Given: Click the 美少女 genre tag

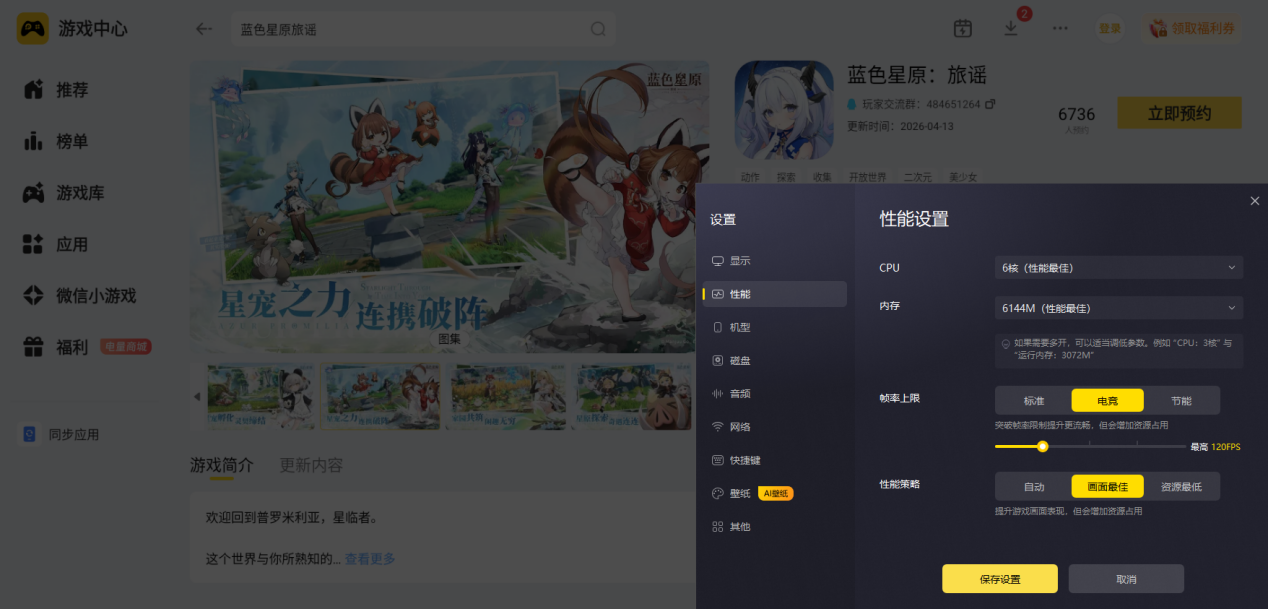Looking at the screenshot, I should (x=962, y=177).
